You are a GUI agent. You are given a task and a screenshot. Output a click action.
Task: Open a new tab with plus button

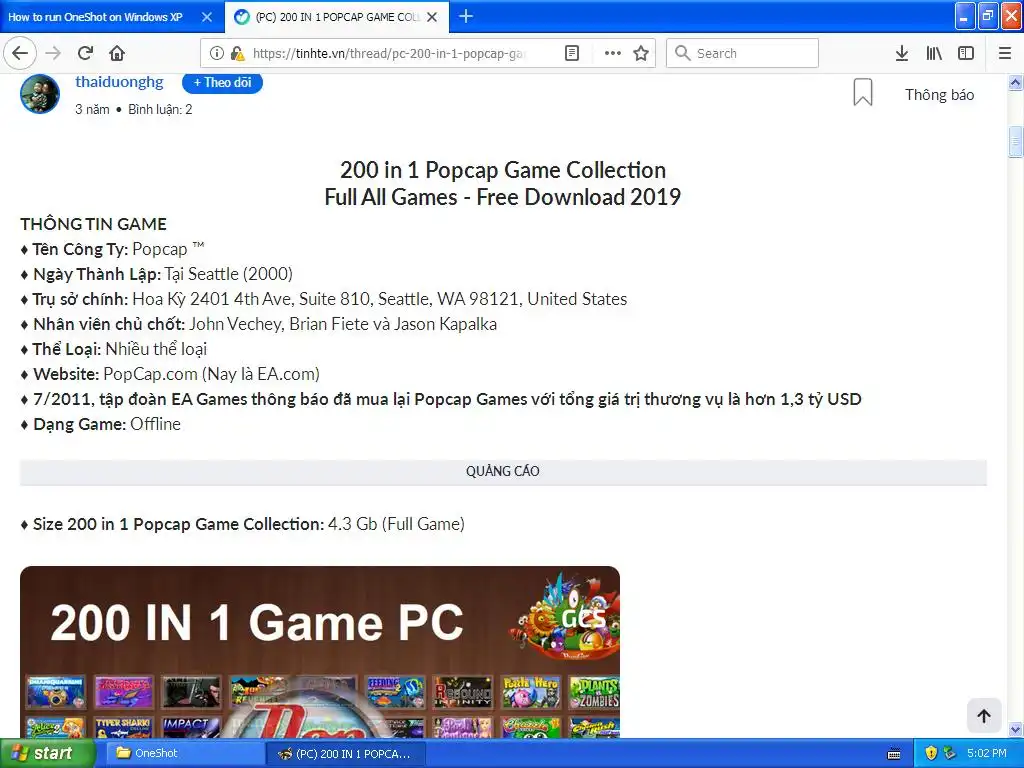pos(466,16)
